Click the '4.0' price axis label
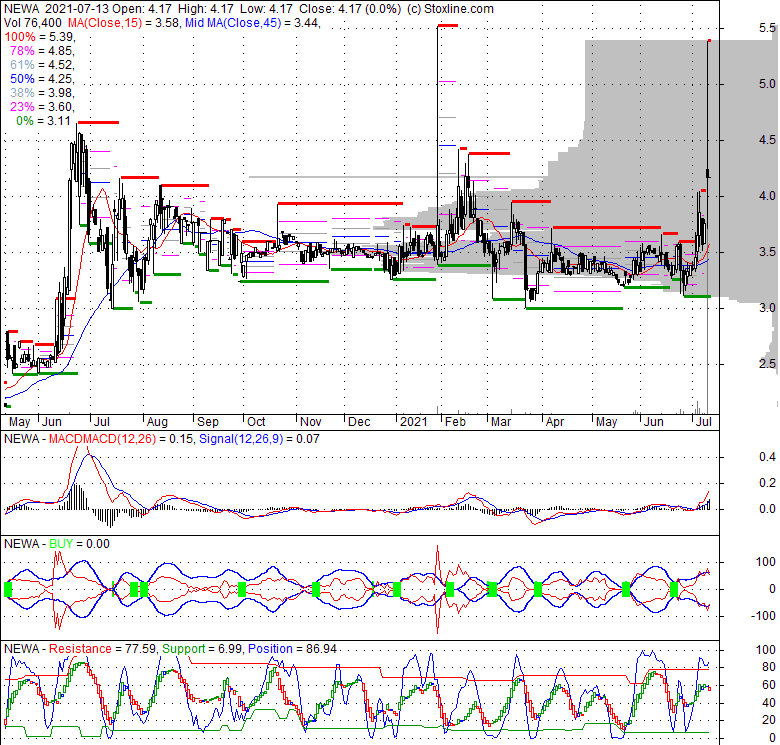780x745 pixels. coord(767,196)
